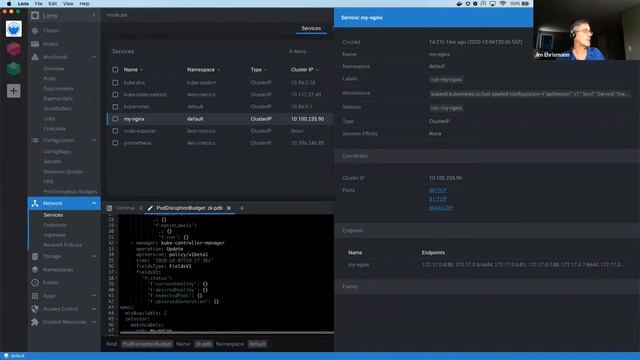Open the Edit menu
This screenshot has height=360, width=640.
pyautogui.click(x=53, y=4)
